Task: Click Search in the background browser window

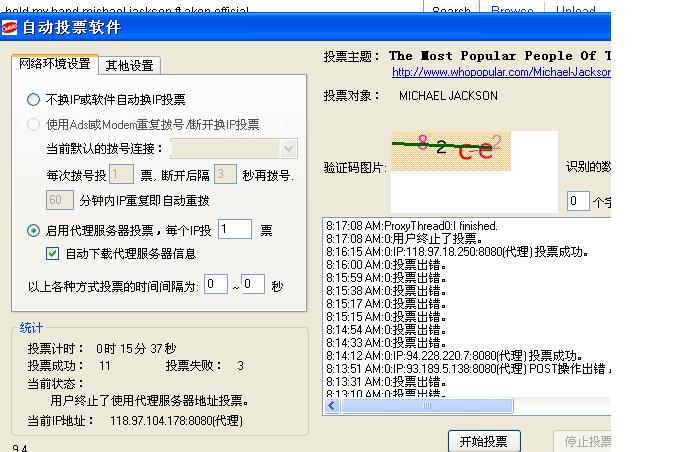Action: pos(451,9)
